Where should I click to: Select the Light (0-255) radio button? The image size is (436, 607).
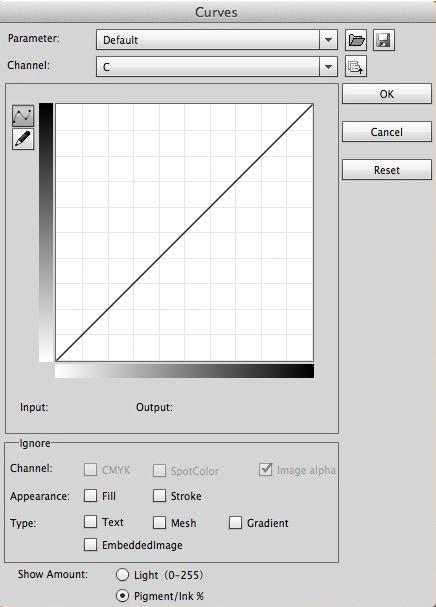point(122,574)
